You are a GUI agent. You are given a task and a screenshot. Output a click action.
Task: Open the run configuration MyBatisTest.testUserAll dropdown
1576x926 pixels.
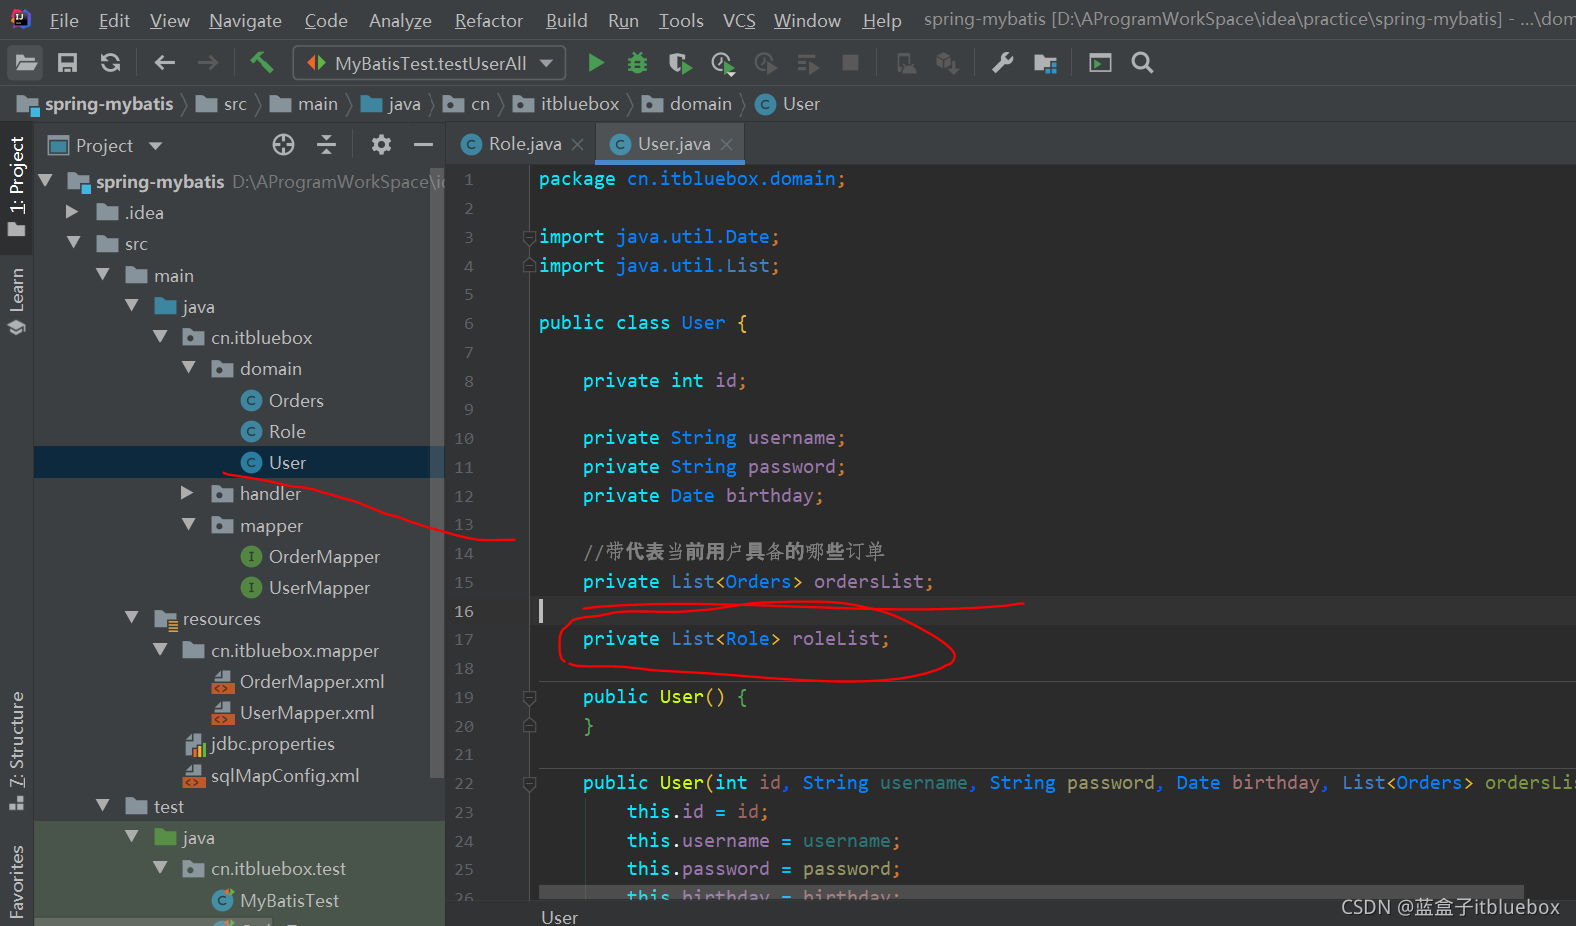click(x=429, y=63)
